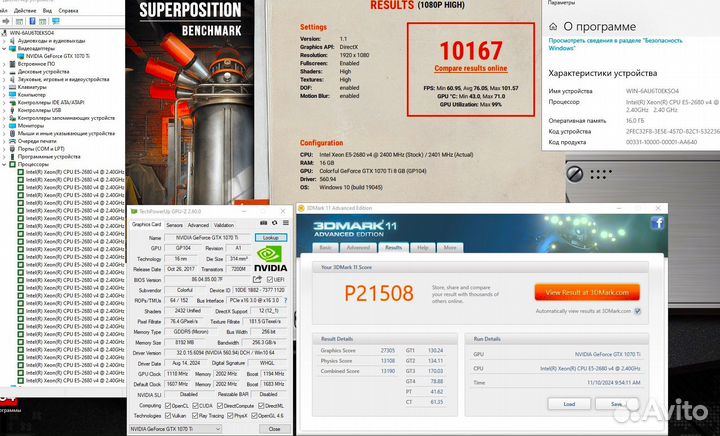720x436 pixels.
Task: Toggle automatically view results at 3DMark.com
Action: pos(638,311)
